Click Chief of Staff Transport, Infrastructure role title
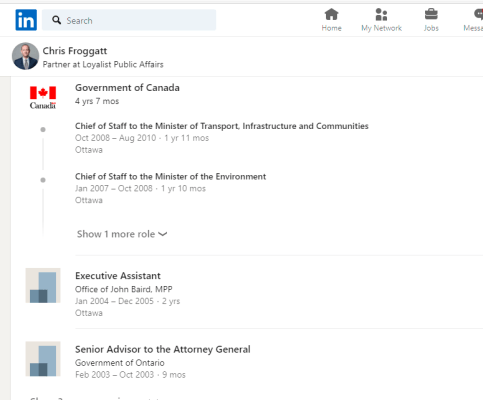The width and height of the screenshot is (483, 400). point(222,126)
